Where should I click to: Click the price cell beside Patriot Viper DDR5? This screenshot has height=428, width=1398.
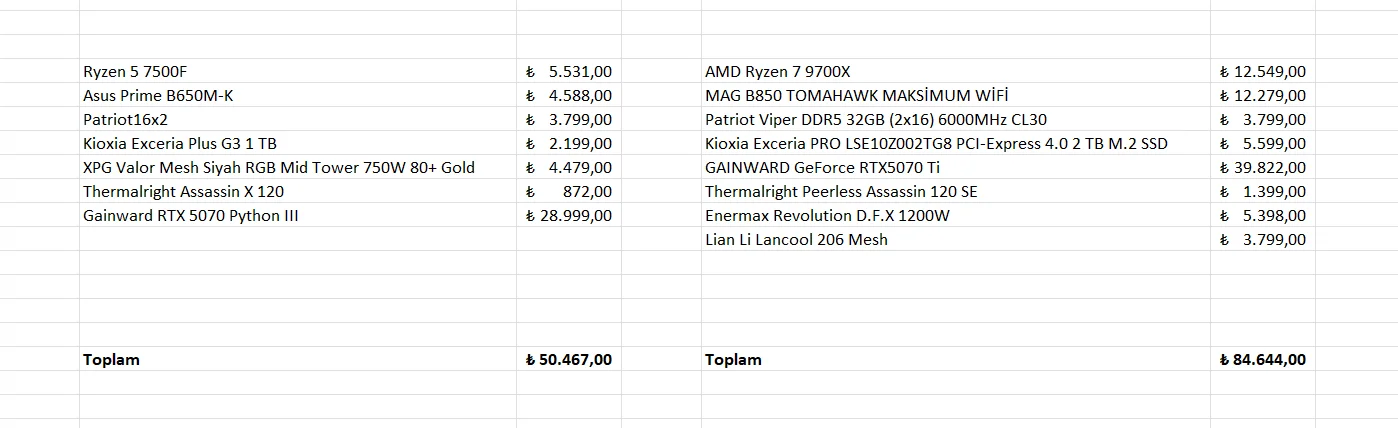coord(1263,119)
